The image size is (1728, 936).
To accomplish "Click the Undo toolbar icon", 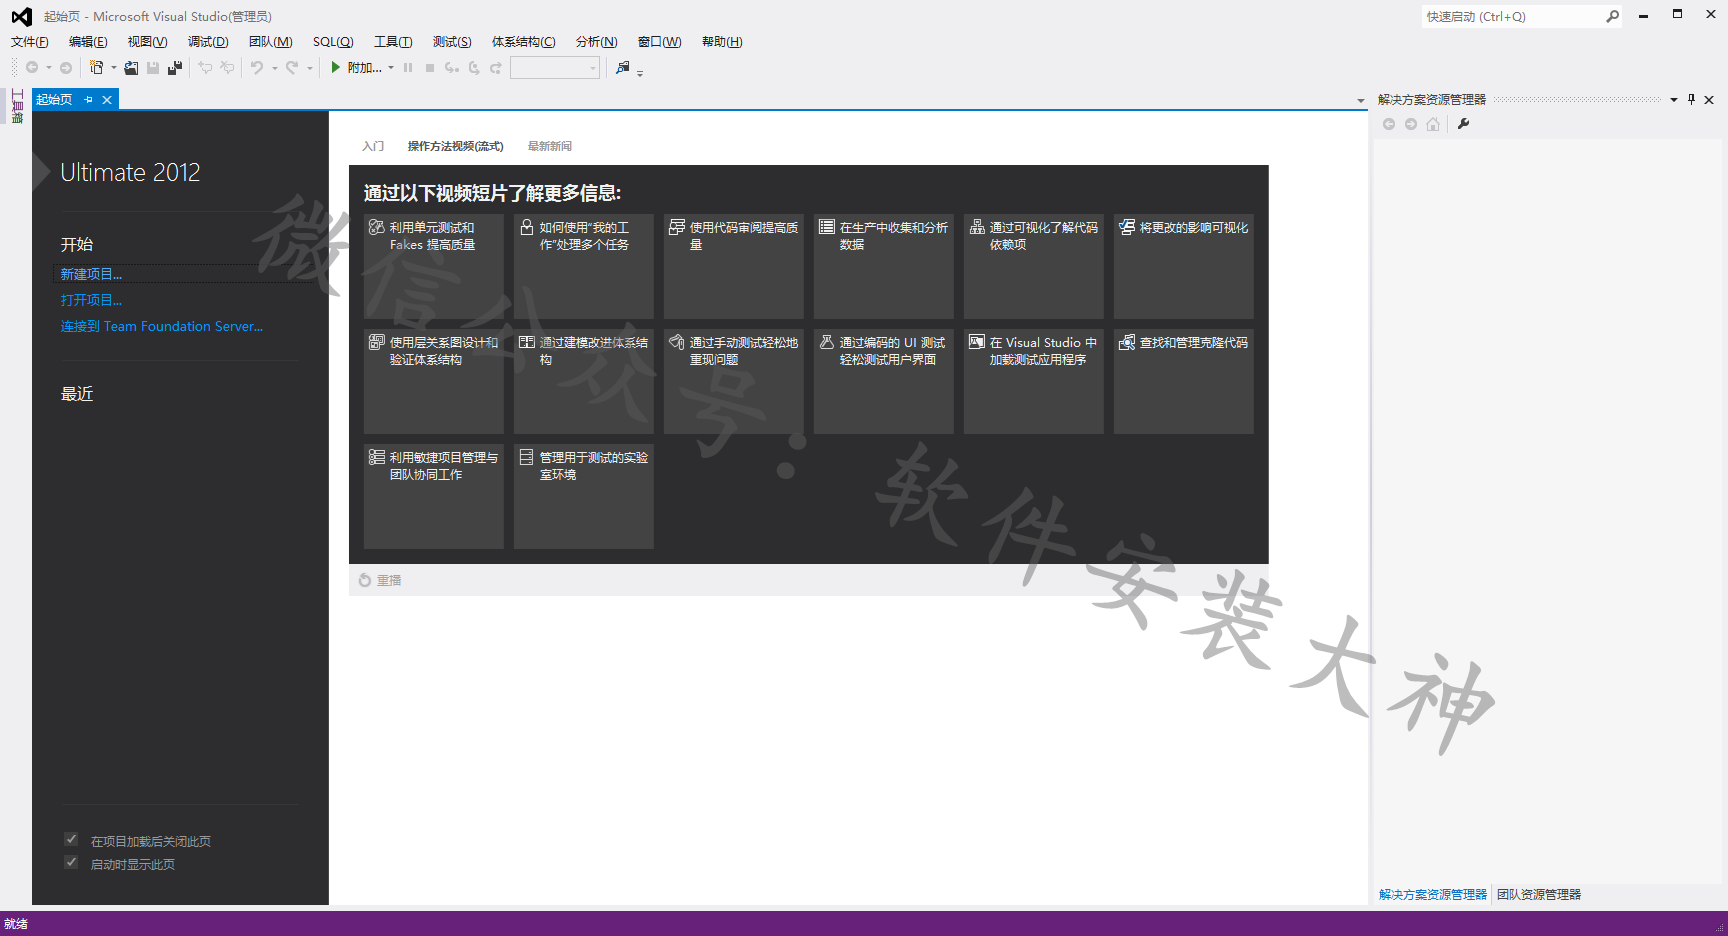I will point(257,68).
